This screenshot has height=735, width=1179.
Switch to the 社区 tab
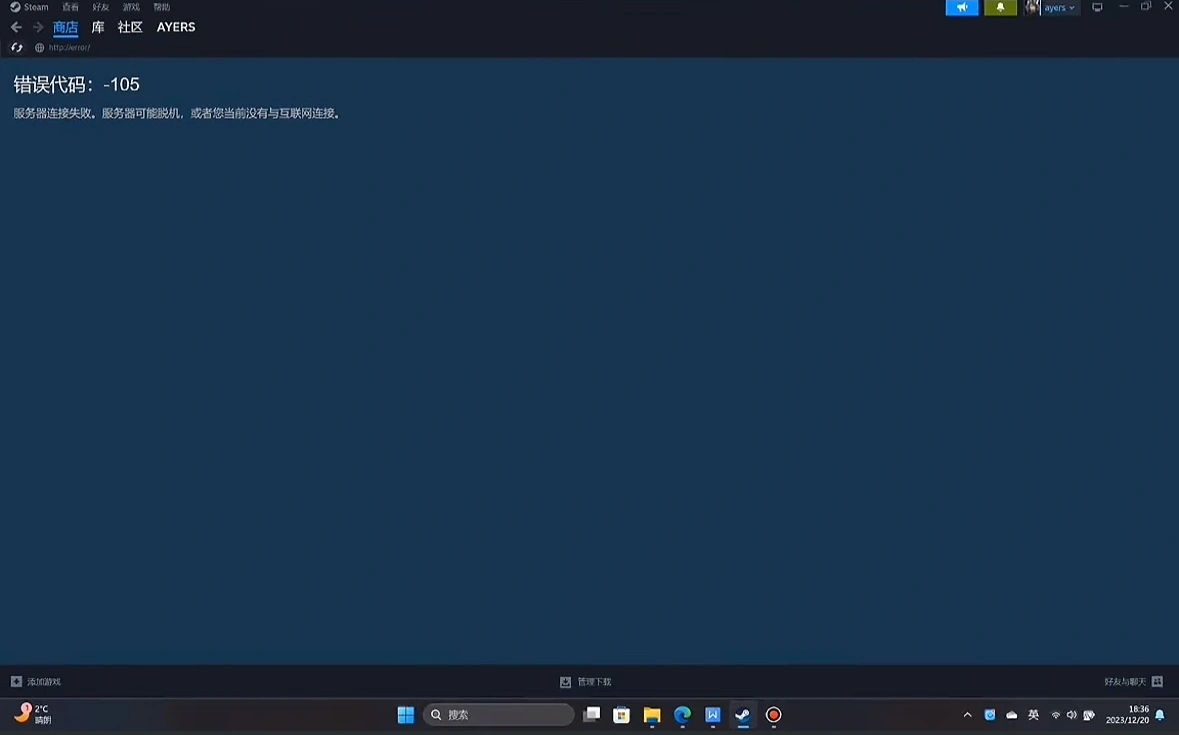(x=128, y=27)
